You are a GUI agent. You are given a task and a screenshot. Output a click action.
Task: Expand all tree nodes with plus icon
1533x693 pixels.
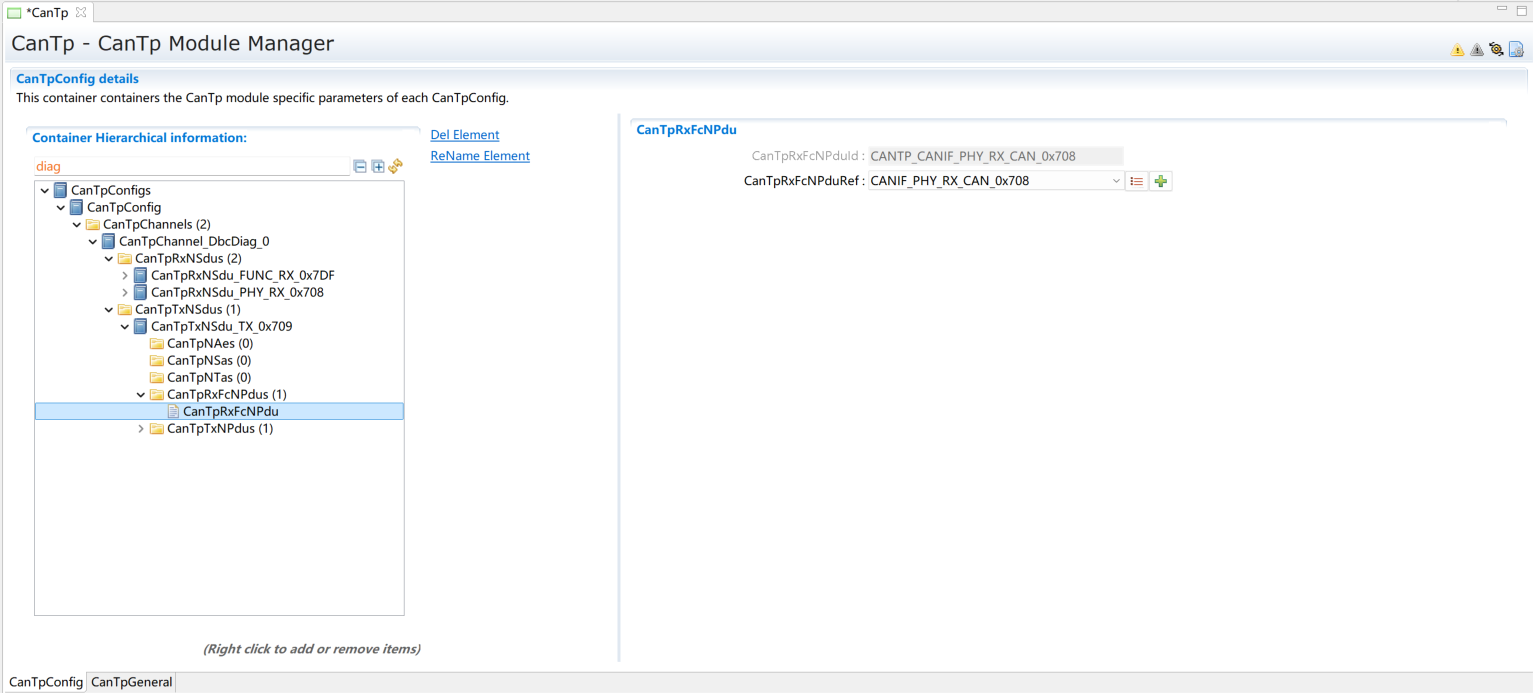378,167
